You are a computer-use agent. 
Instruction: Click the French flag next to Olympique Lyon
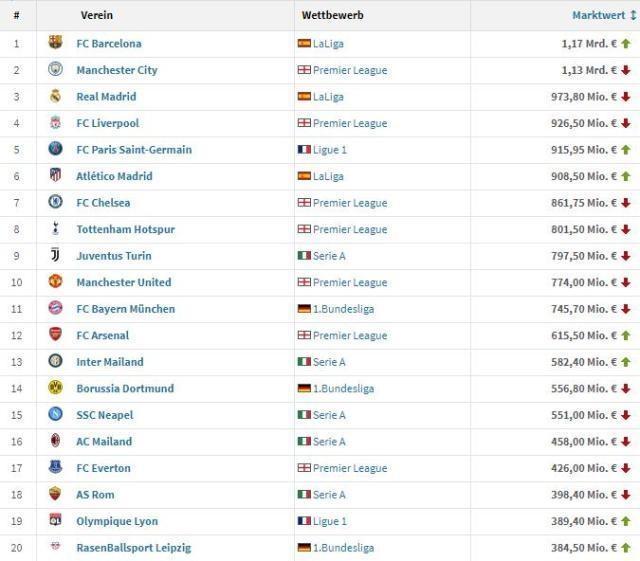(x=304, y=521)
